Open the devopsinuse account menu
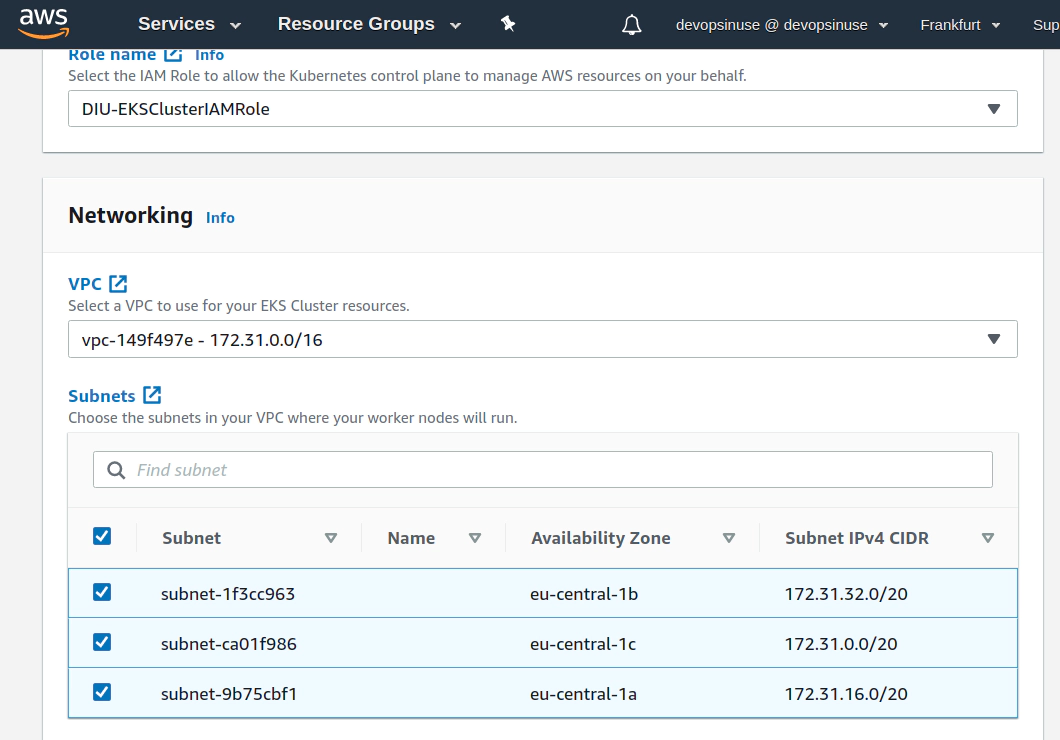Image resolution: width=1060 pixels, height=740 pixels. click(x=782, y=25)
